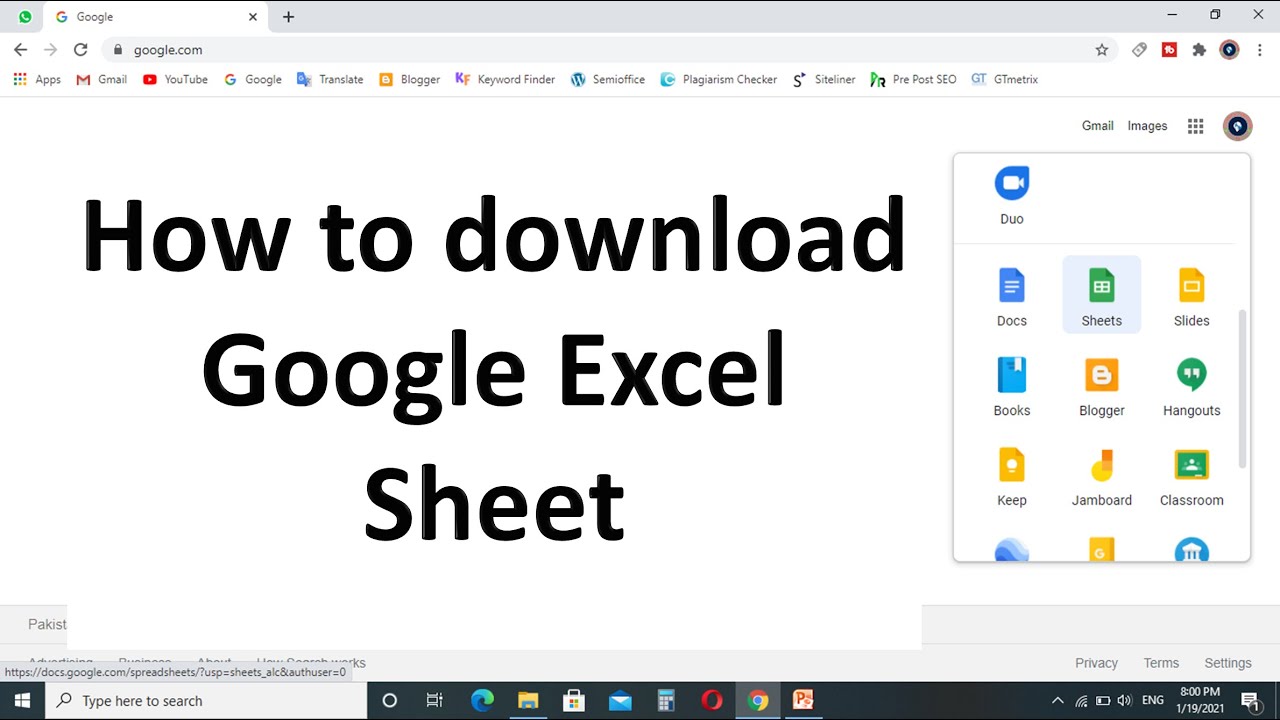The height and width of the screenshot is (720, 1280).
Task: Show hidden system tray icons
Action: tap(1058, 700)
